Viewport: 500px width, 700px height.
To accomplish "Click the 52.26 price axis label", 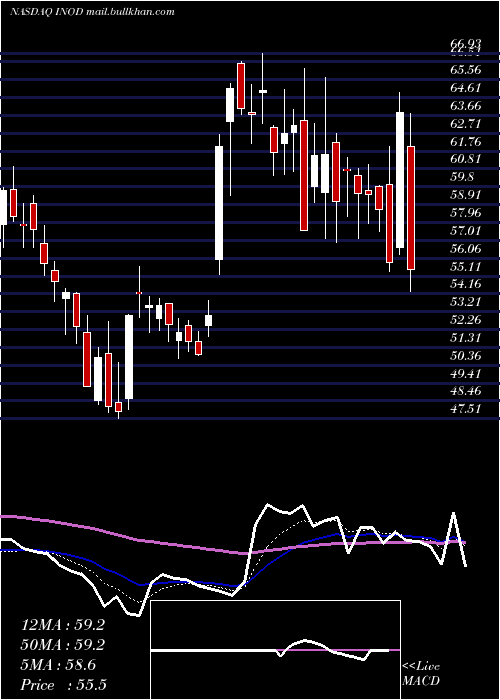I will [466, 320].
